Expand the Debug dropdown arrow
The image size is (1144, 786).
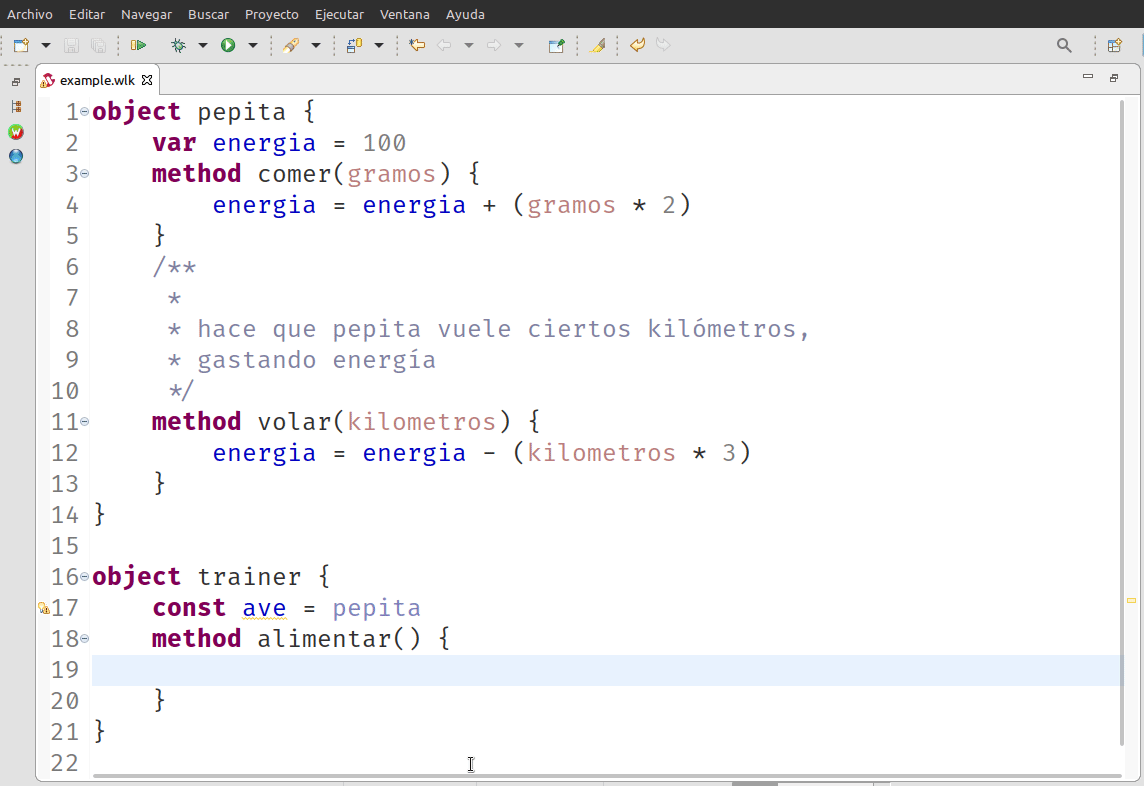(x=203, y=45)
